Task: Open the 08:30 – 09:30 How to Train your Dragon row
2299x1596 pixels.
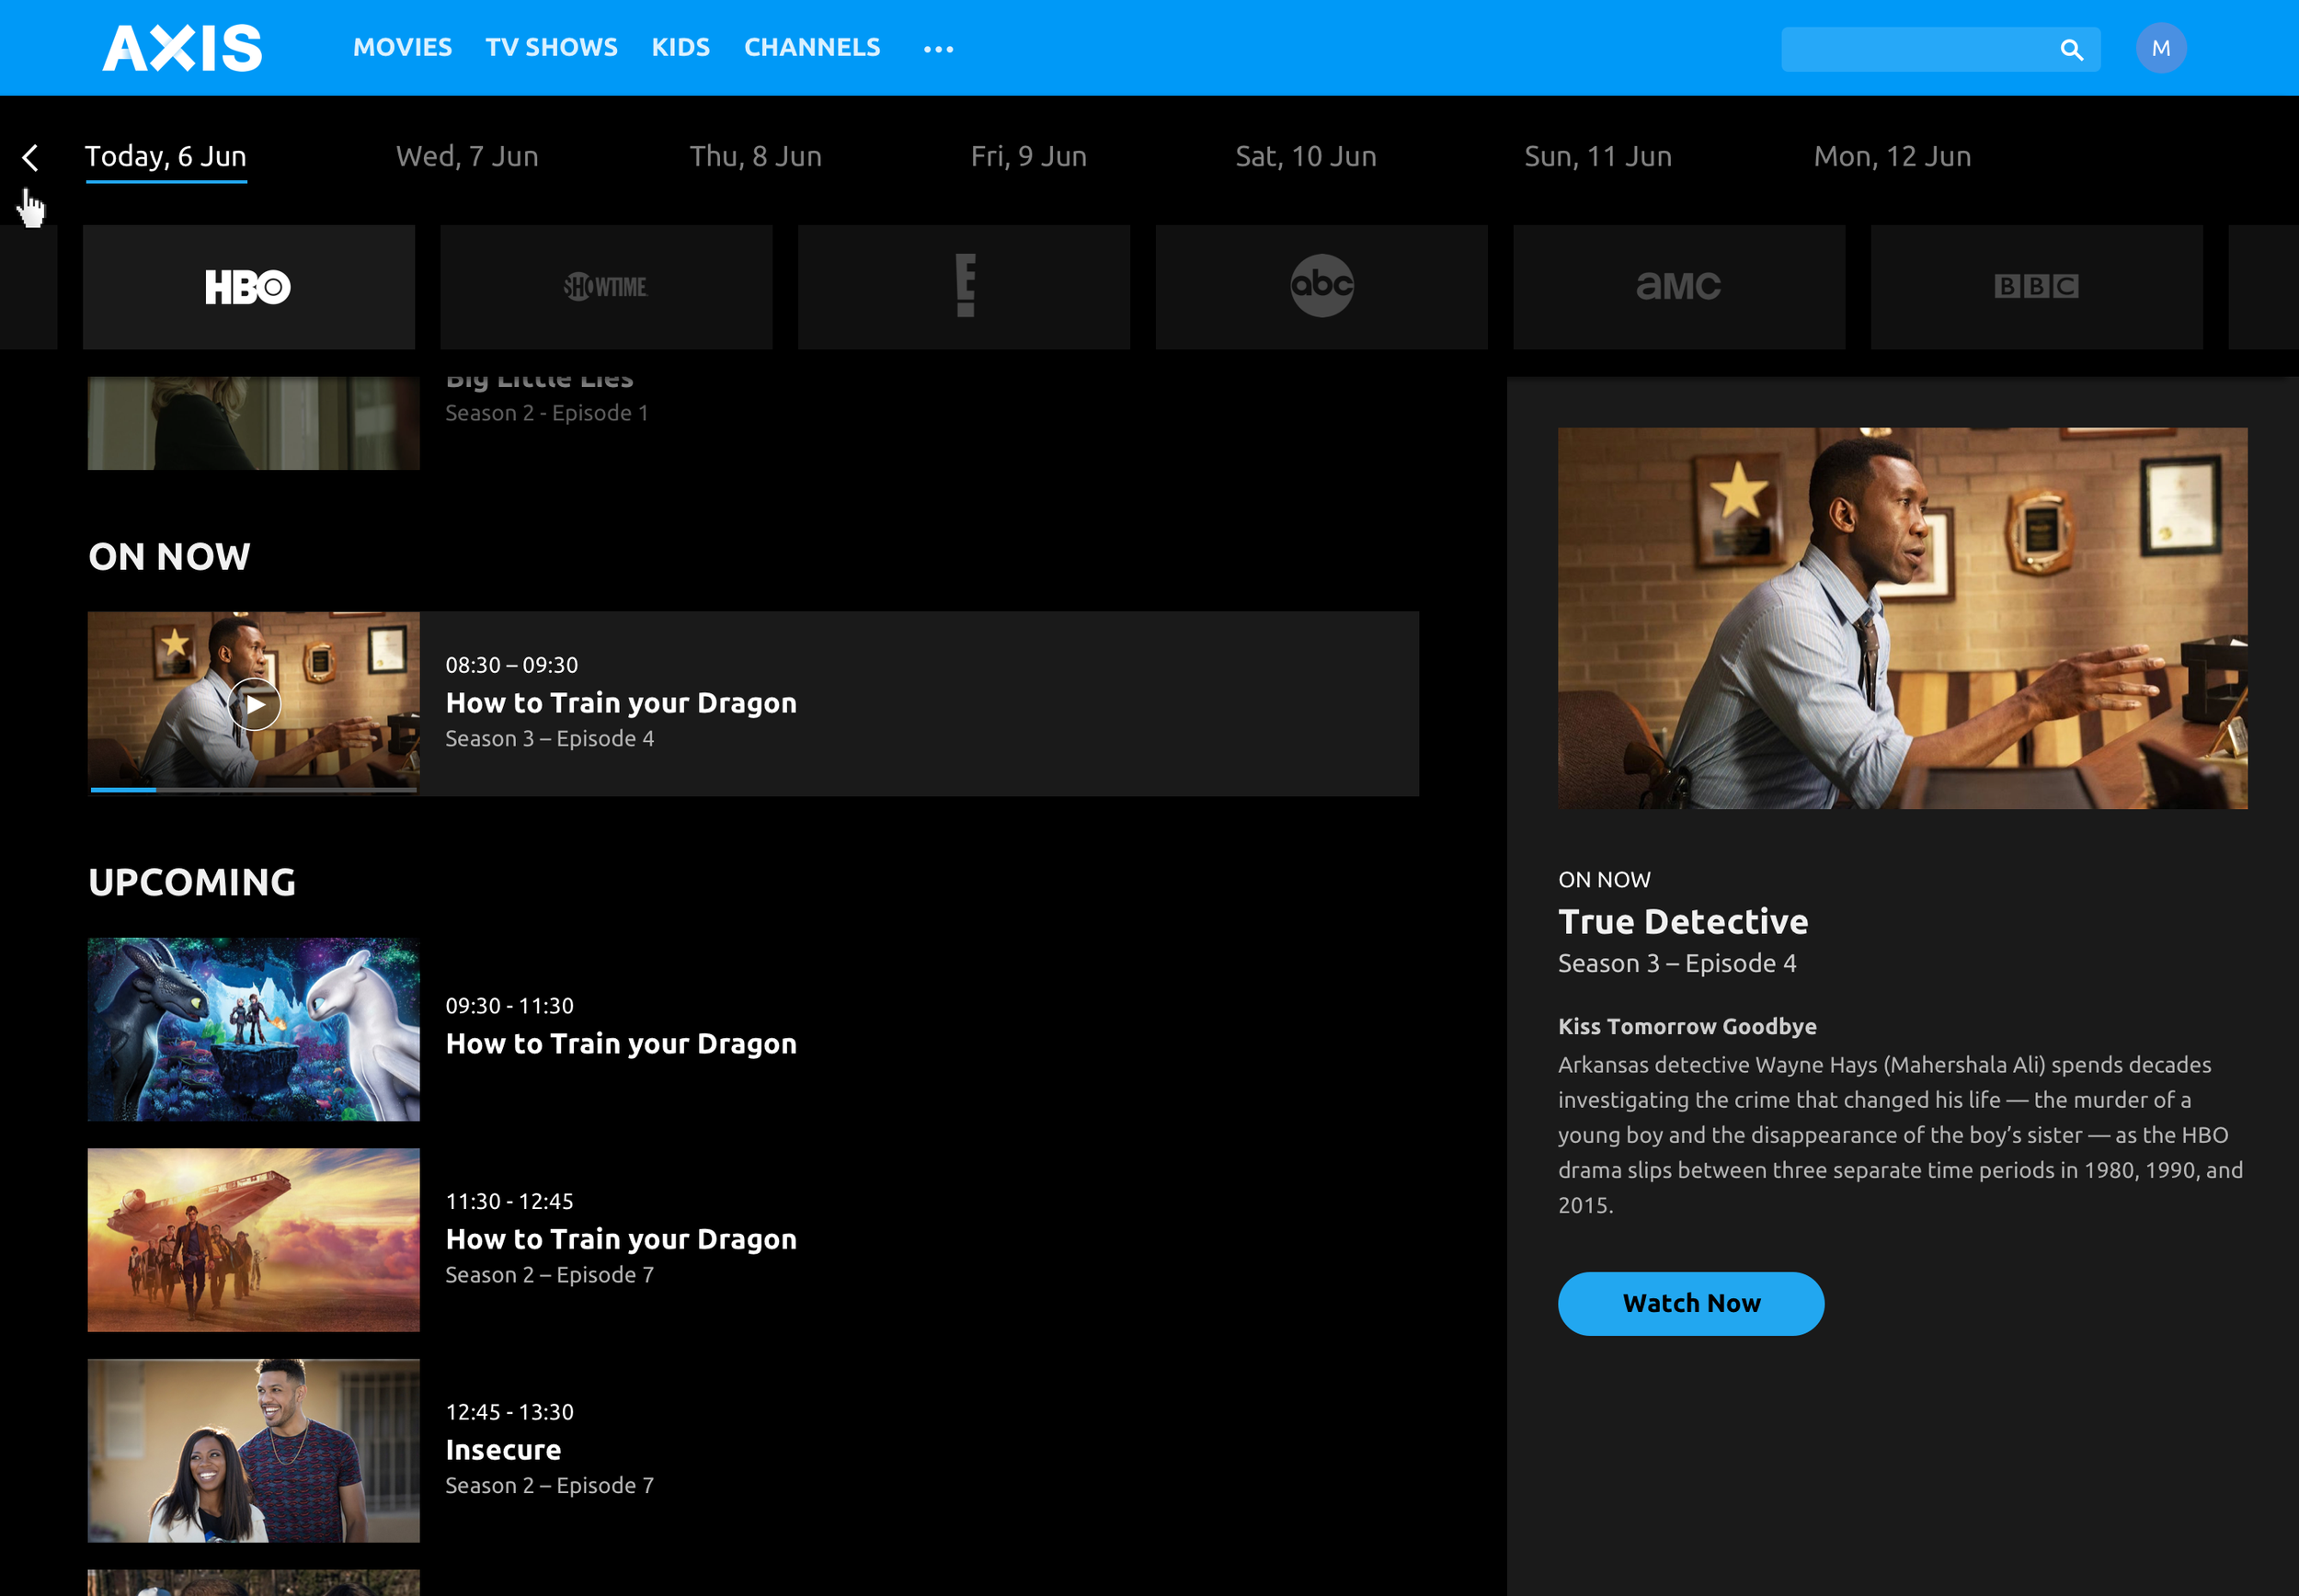Action: (753, 704)
